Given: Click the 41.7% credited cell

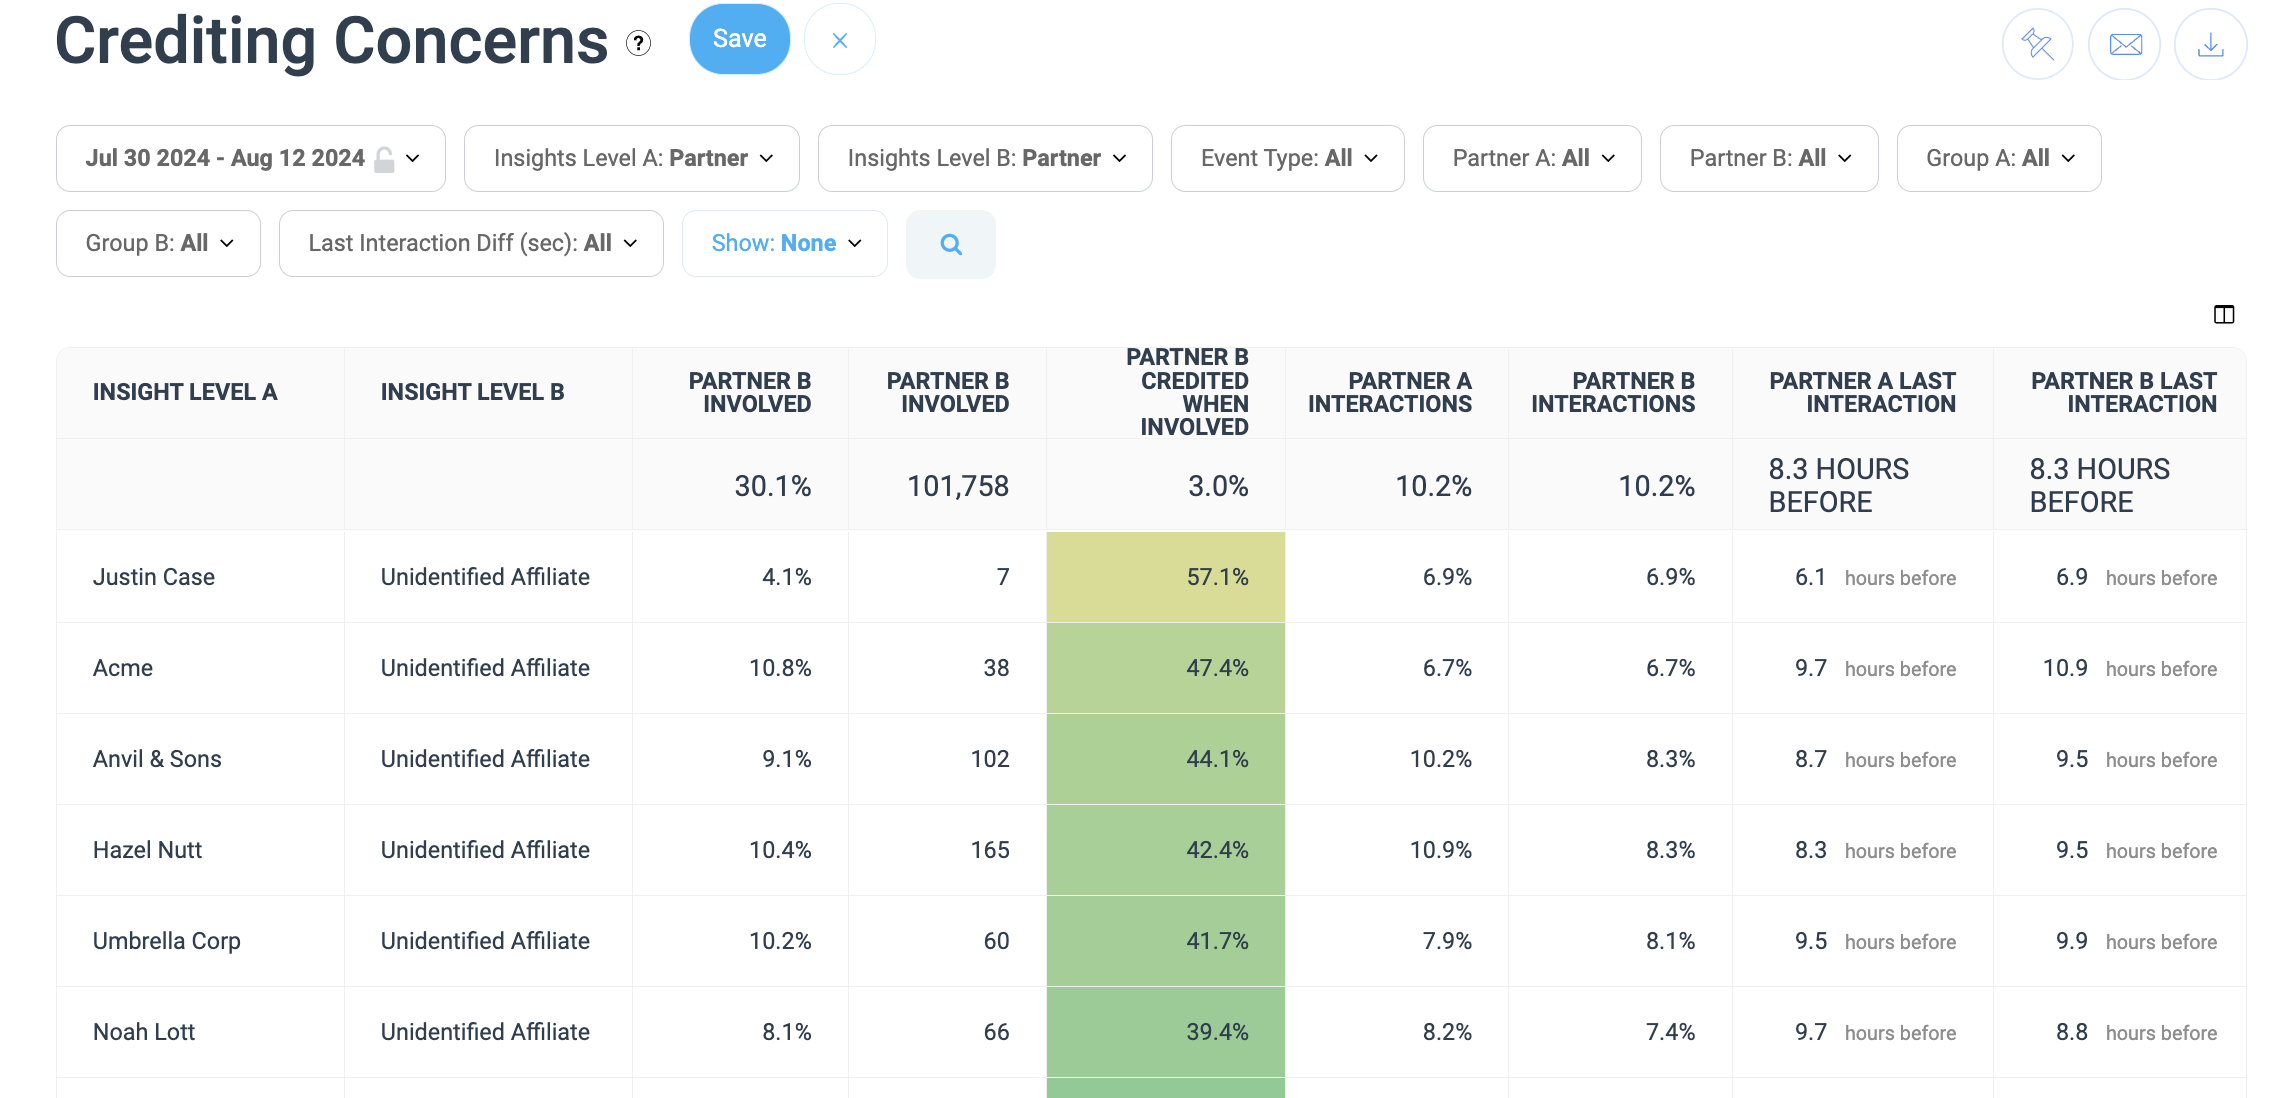Looking at the screenshot, I should (1166, 941).
